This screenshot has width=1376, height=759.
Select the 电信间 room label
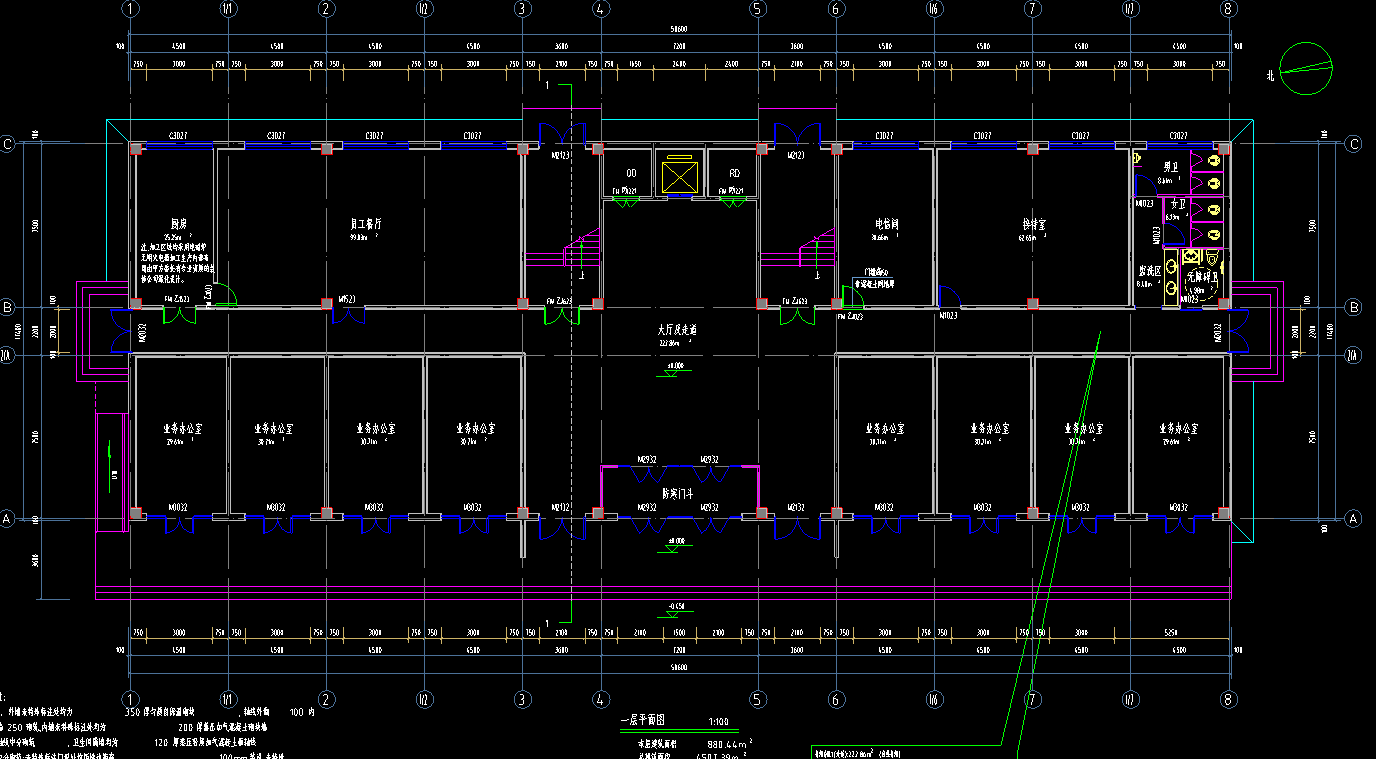tap(885, 225)
